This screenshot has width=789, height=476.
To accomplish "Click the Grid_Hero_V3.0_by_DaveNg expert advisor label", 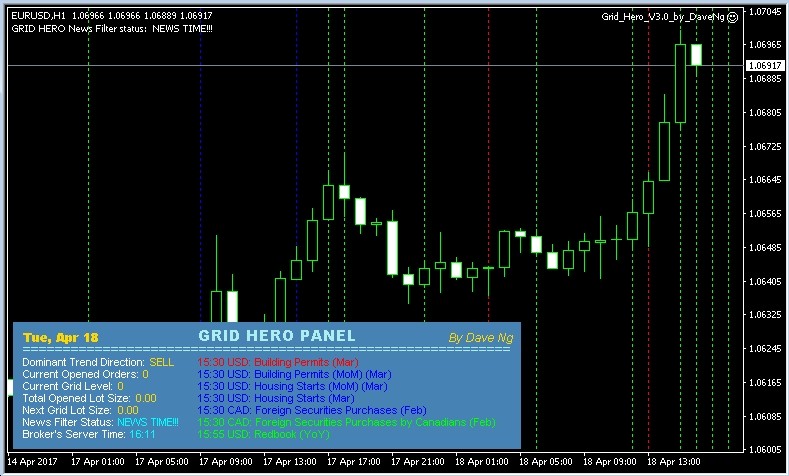I will (663, 17).
